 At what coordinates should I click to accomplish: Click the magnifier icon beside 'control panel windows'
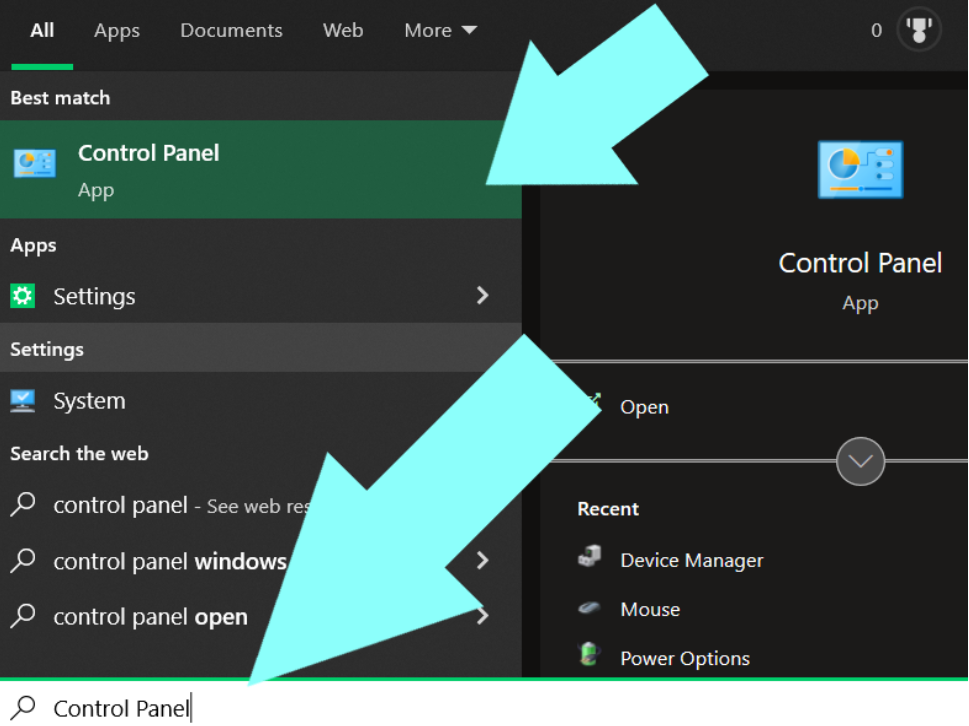click(x=23, y=560)
